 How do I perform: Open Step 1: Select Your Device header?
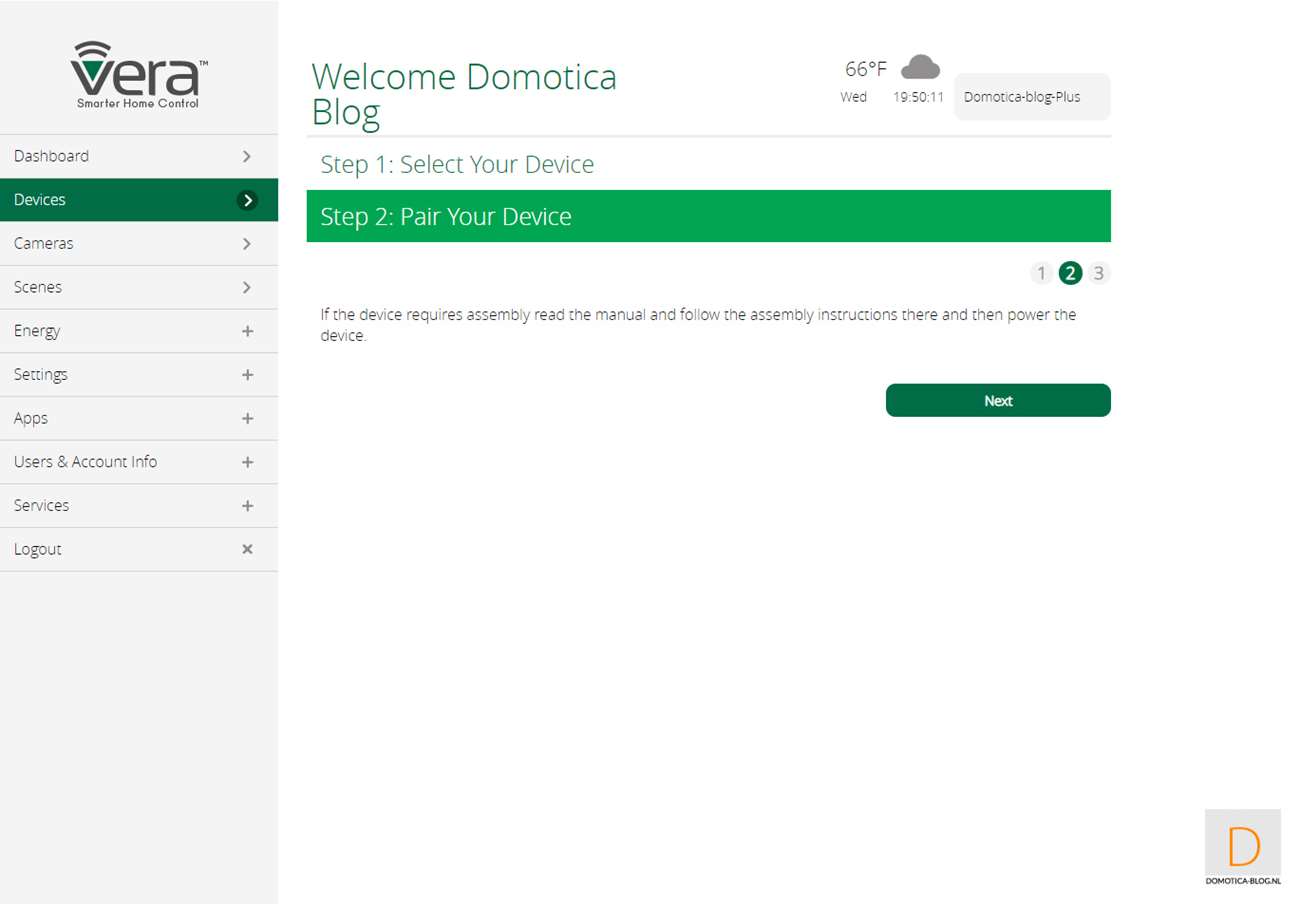[457, 164]
